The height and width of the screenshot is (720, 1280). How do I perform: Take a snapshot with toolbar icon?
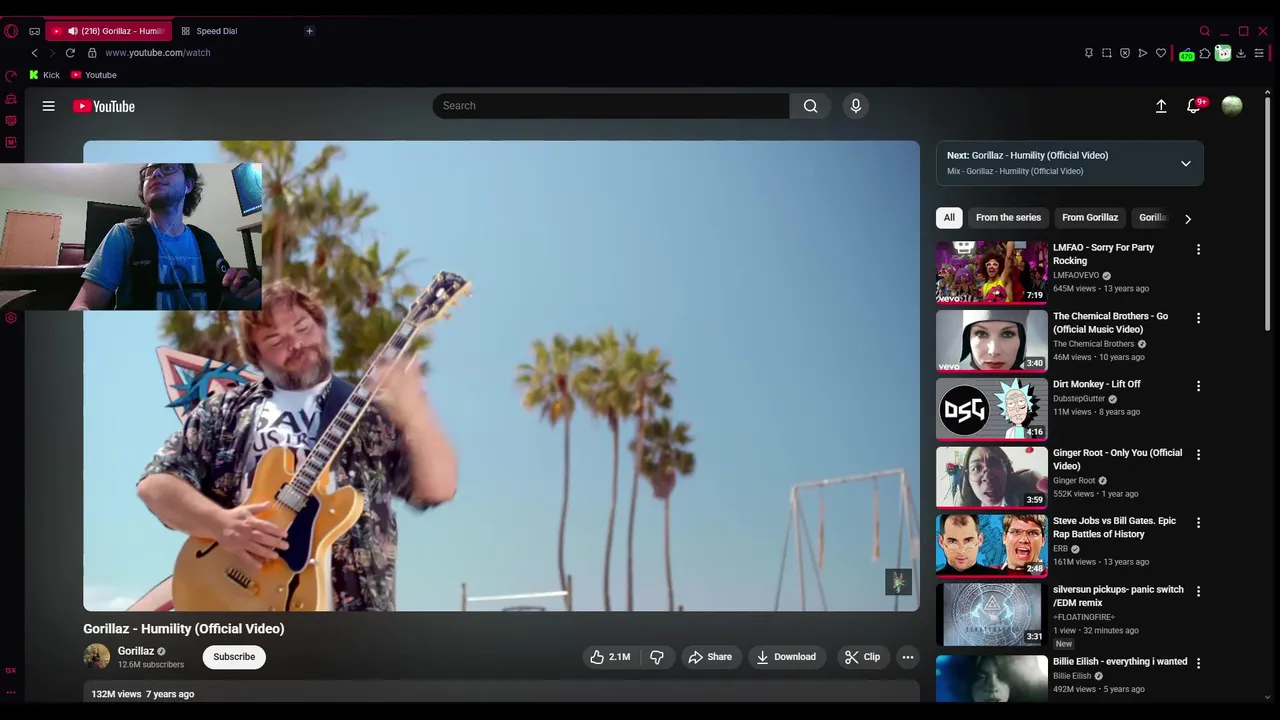(1107, 53)
